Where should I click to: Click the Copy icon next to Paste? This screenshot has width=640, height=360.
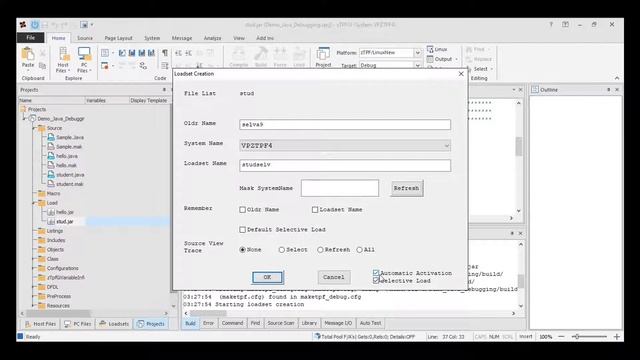(42, 65)
